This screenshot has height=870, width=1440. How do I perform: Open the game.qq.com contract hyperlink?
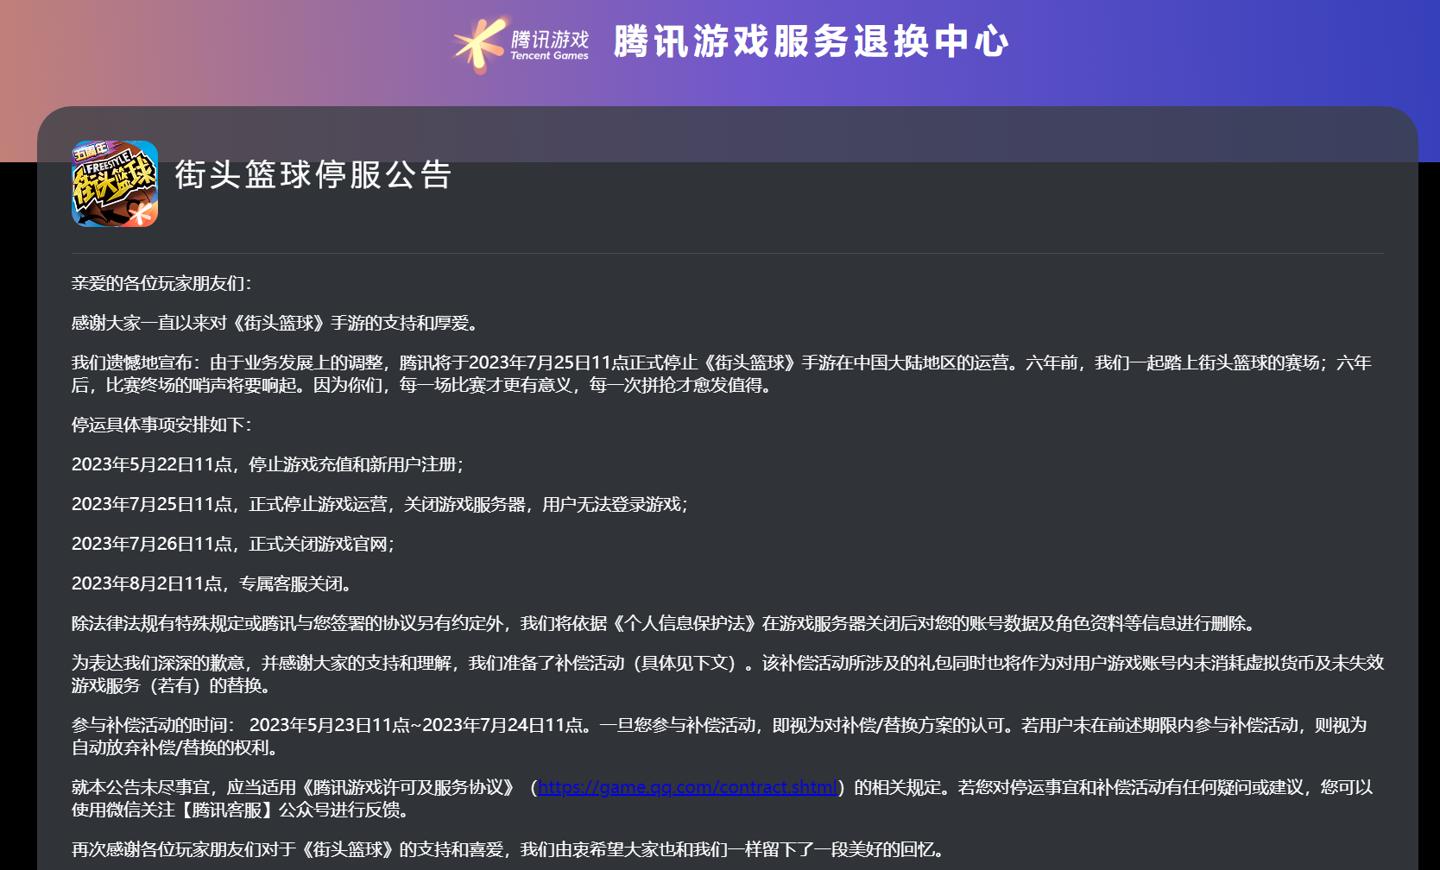coord(687,787)
